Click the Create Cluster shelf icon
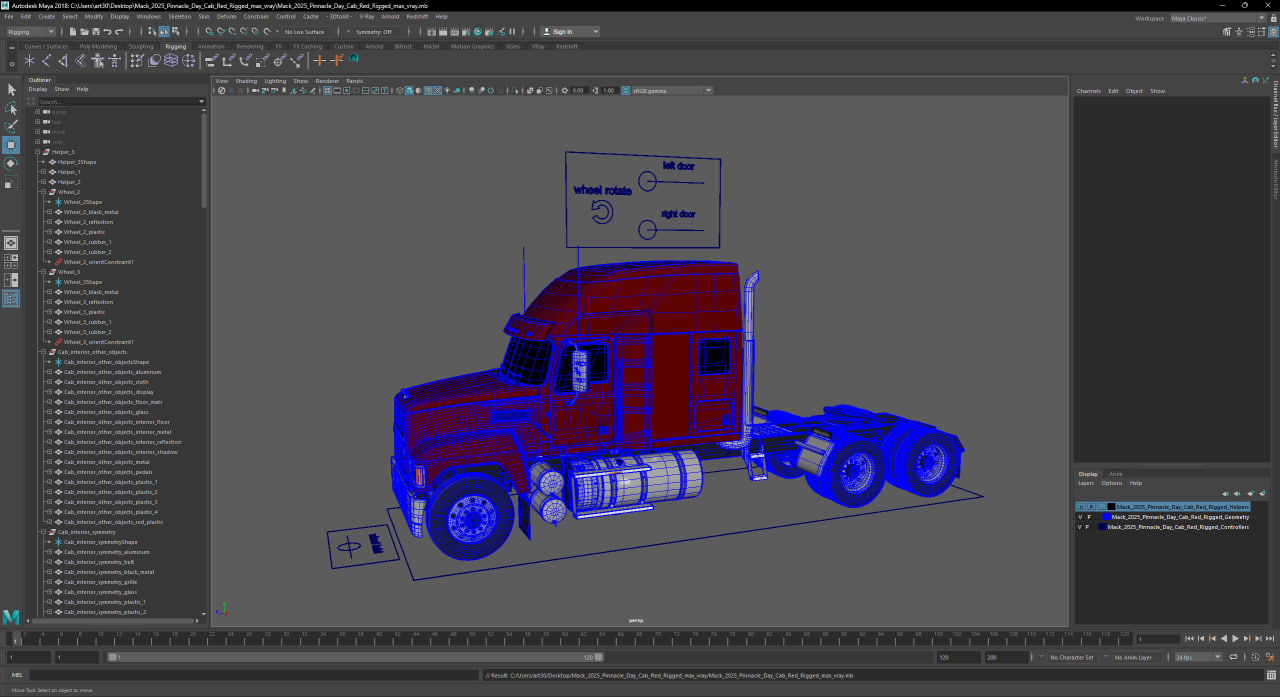Screen dimensions: 1280x697 click(188, 61)
